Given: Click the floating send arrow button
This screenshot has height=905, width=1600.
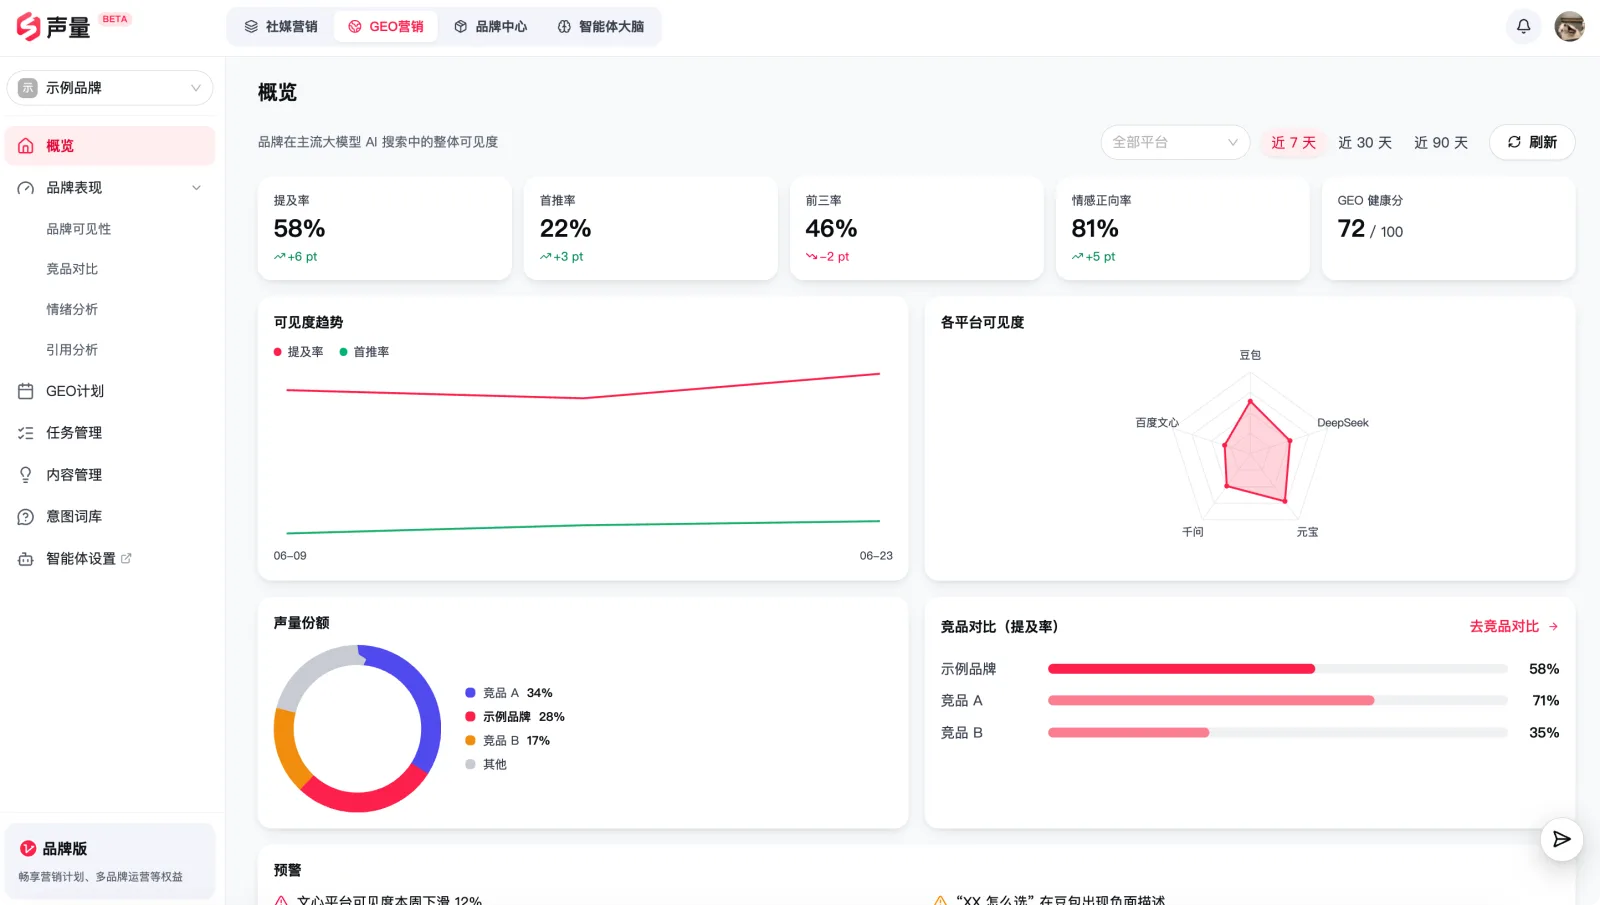Looking at the screenshot, I should 1561,839.
